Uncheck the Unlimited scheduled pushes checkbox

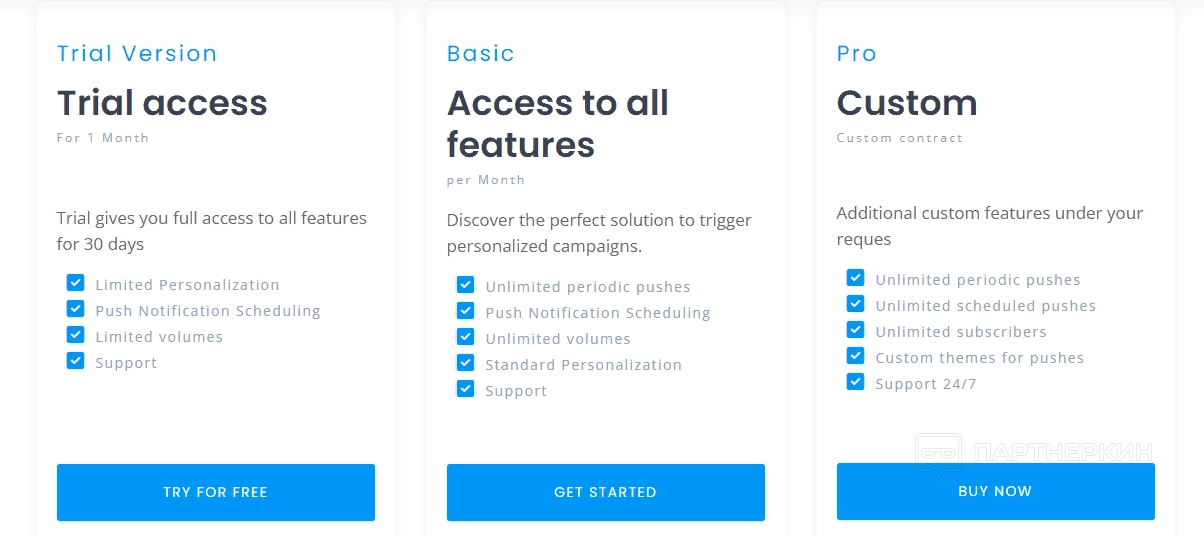(855, 304)
